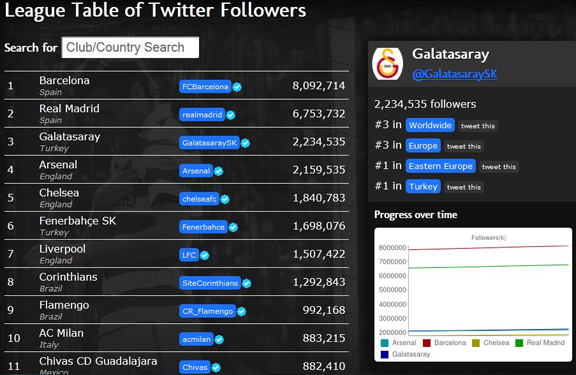Open the Fenerbahce Twitter handle
Image resolution: width=576 pixels, height=375 pixels.
tap(204, 227)
